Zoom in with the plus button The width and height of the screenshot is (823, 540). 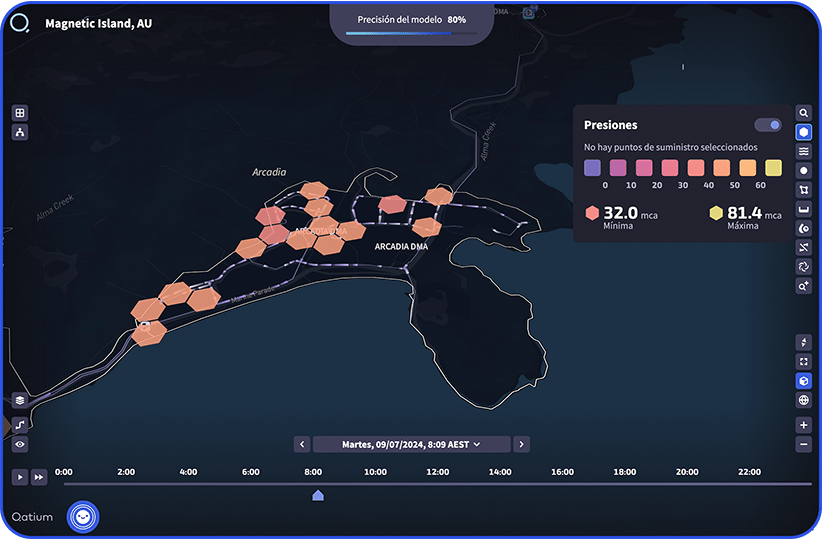tap(803, 425)
